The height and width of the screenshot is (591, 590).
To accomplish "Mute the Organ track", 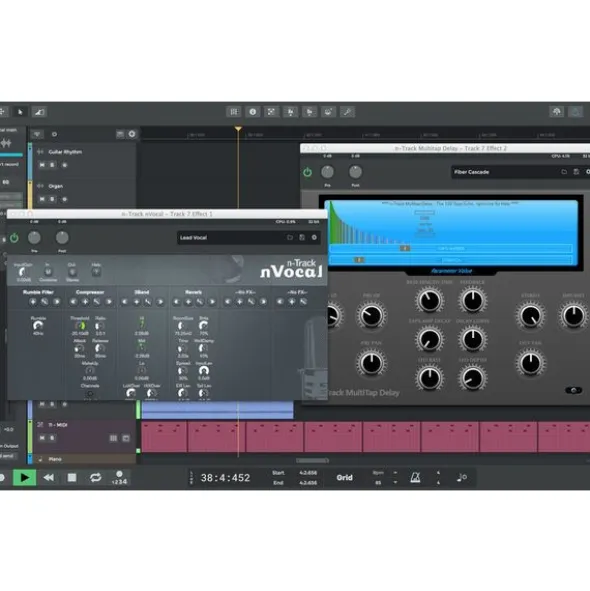I will coord(42,199).
